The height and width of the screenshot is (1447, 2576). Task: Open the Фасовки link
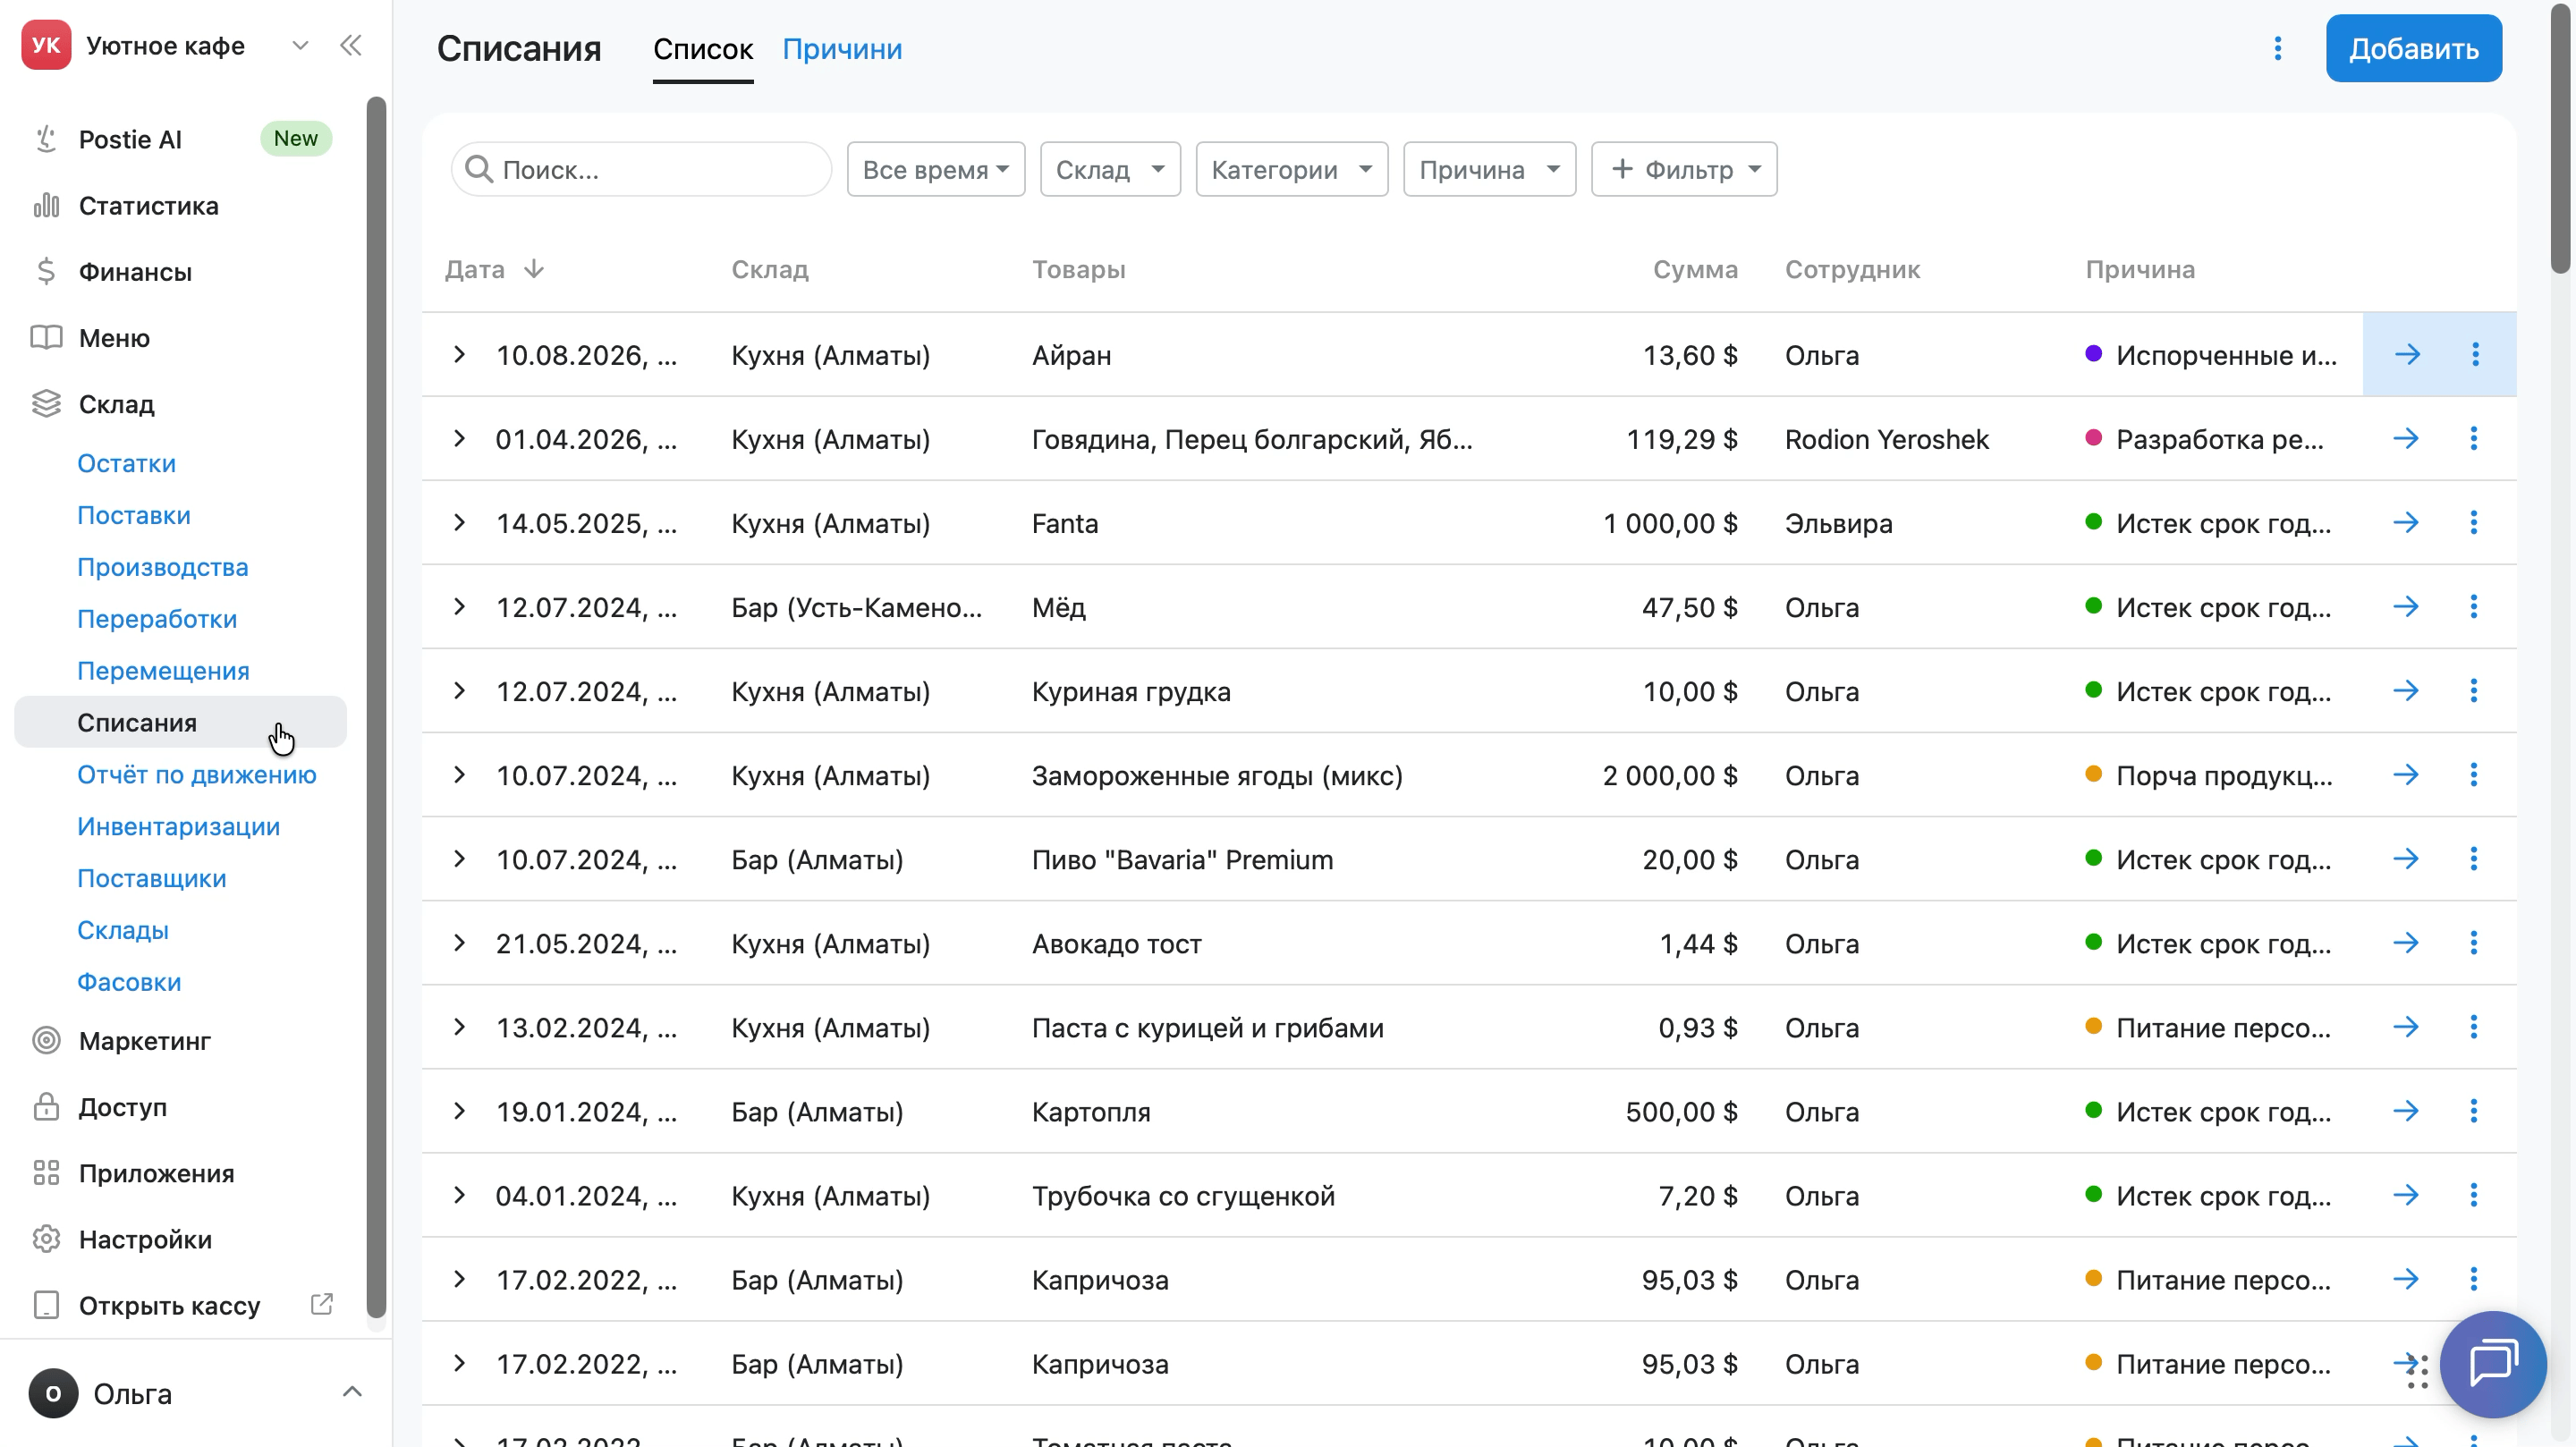coord(130,983)
